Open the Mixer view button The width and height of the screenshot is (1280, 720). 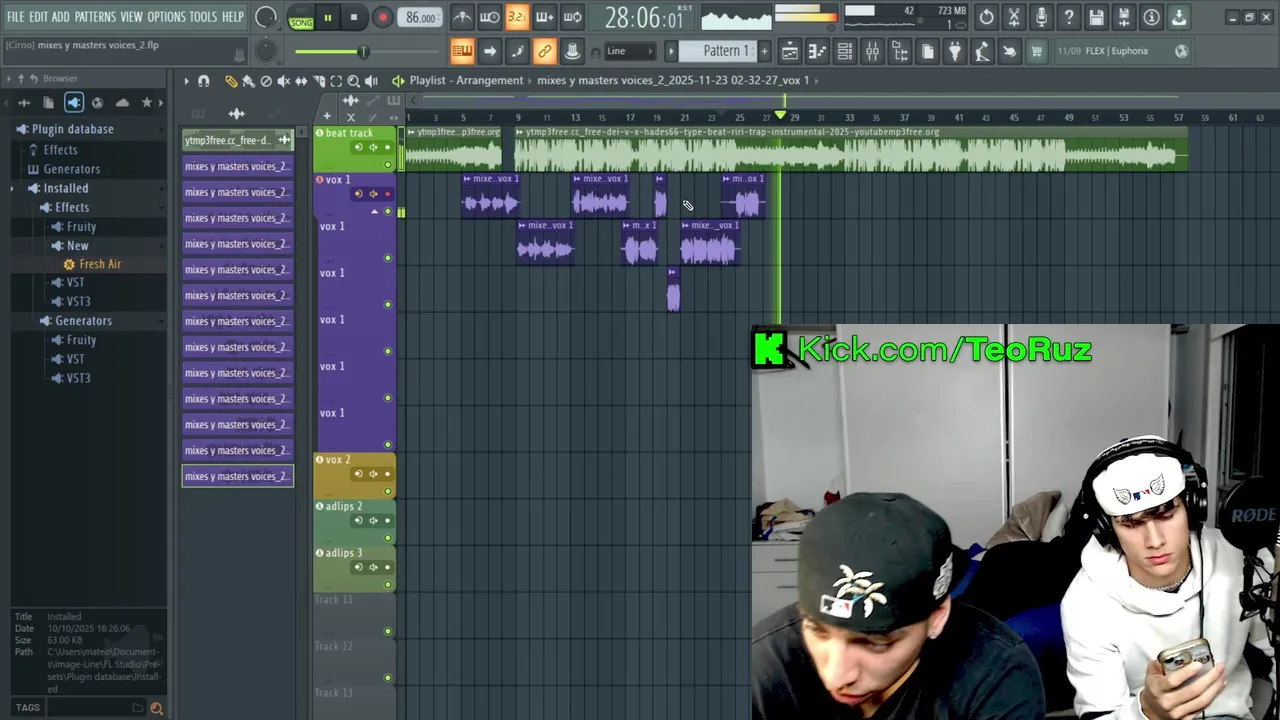coord(872,51)
